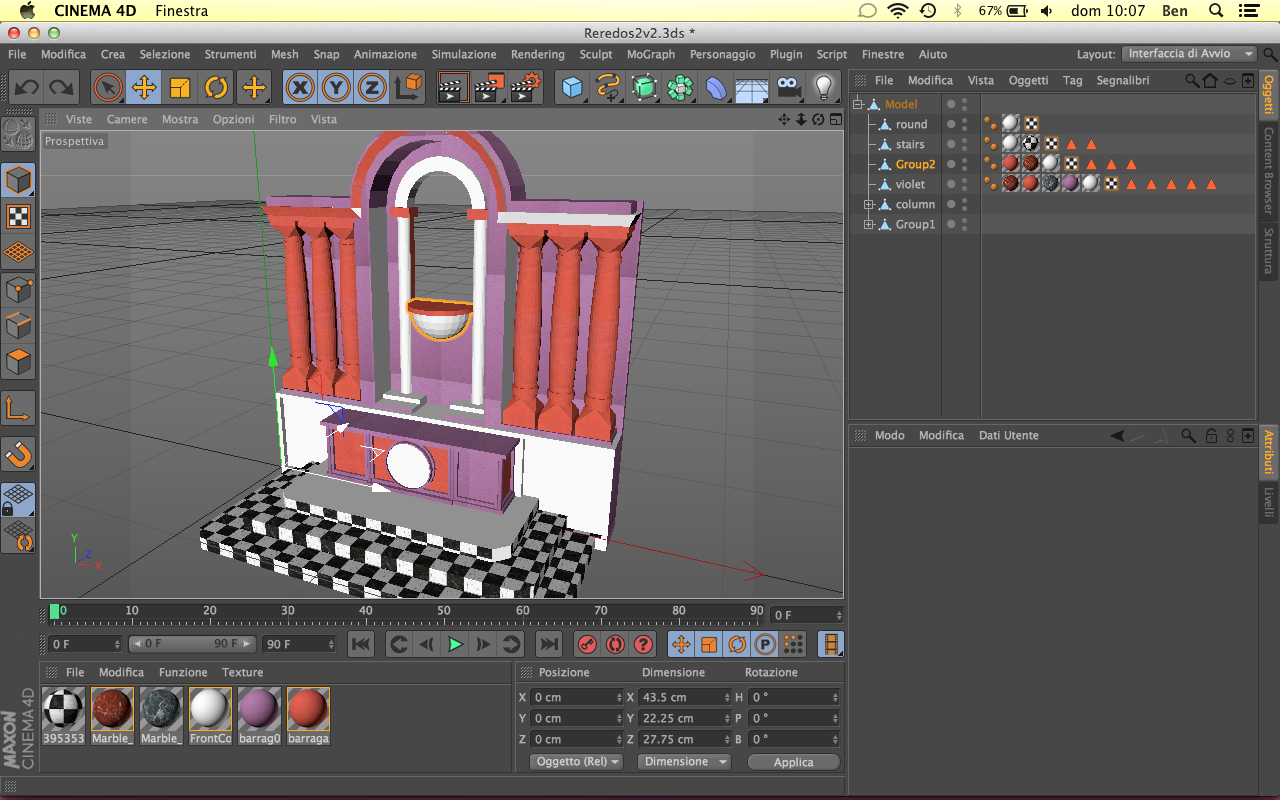Add a Cube primitive object

click(x=572, y=88)
